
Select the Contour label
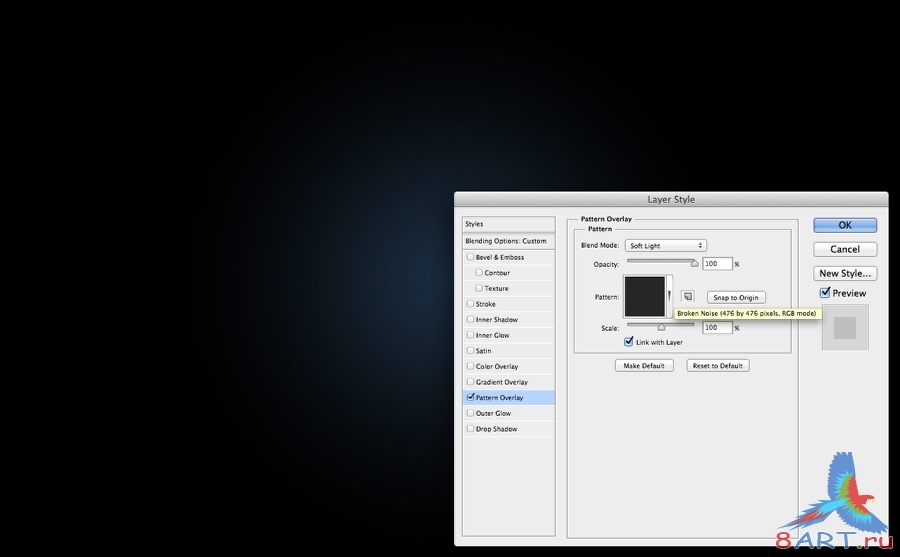click(497, 273)
